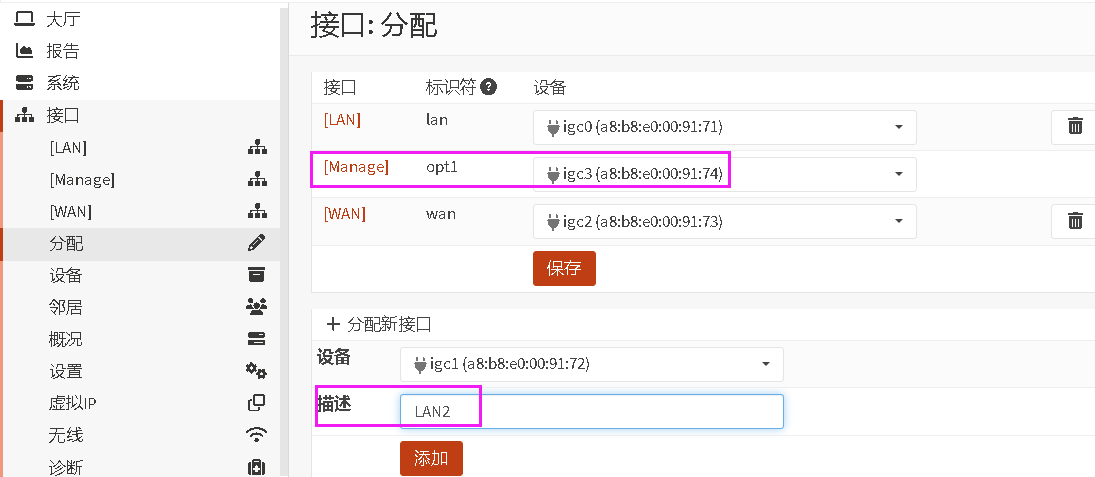This screenshot has height=477, width=1095.
Task: Delete the WAN interface via trash icon
Action: click(x=1075, y=221)
